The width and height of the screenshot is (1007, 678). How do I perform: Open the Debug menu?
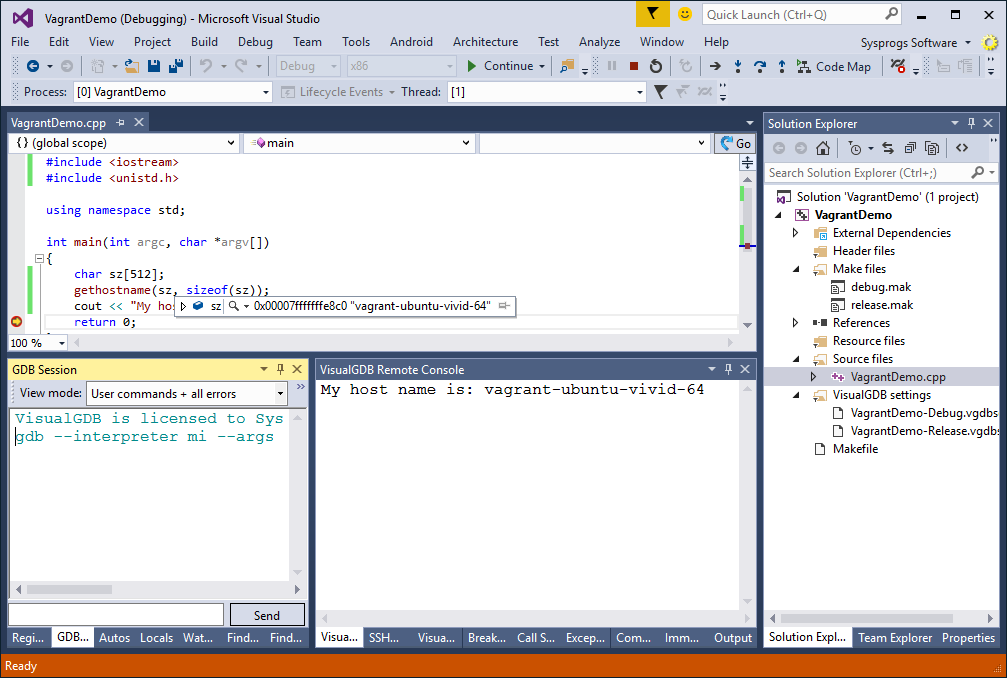(255, 42)
